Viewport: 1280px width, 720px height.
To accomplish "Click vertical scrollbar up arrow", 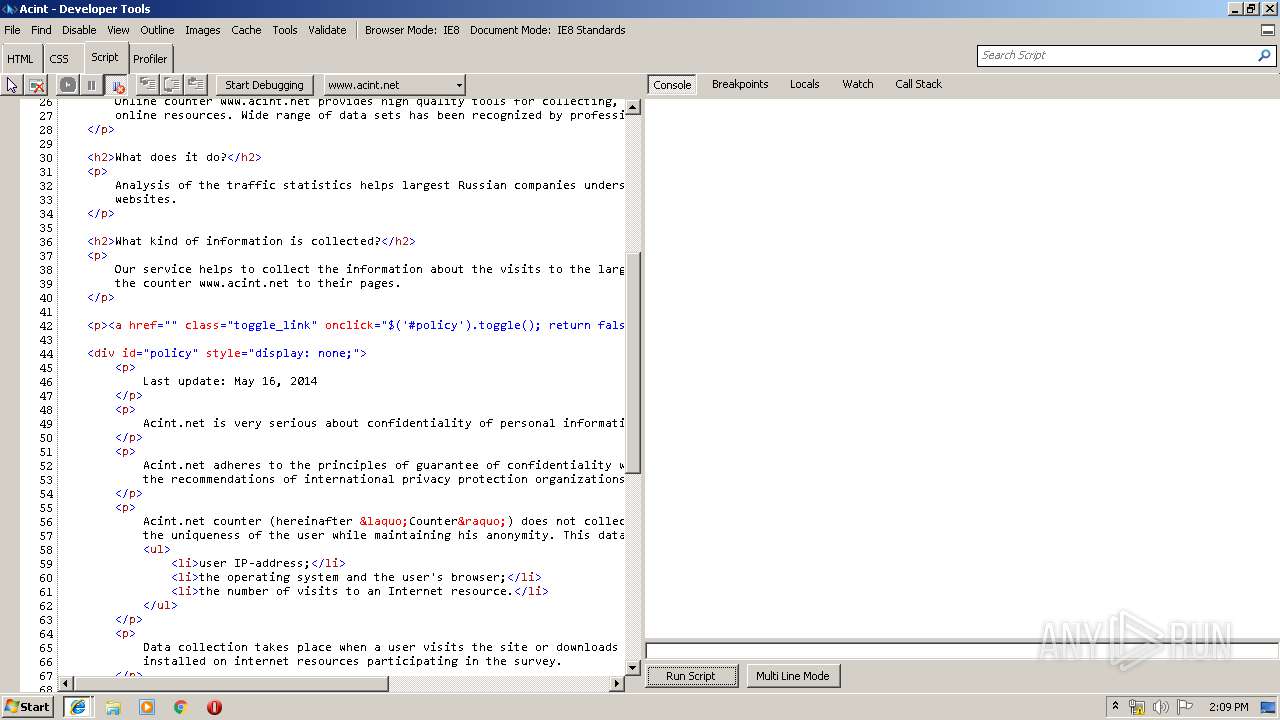I will pyautogui.click(x=633, y=107).
